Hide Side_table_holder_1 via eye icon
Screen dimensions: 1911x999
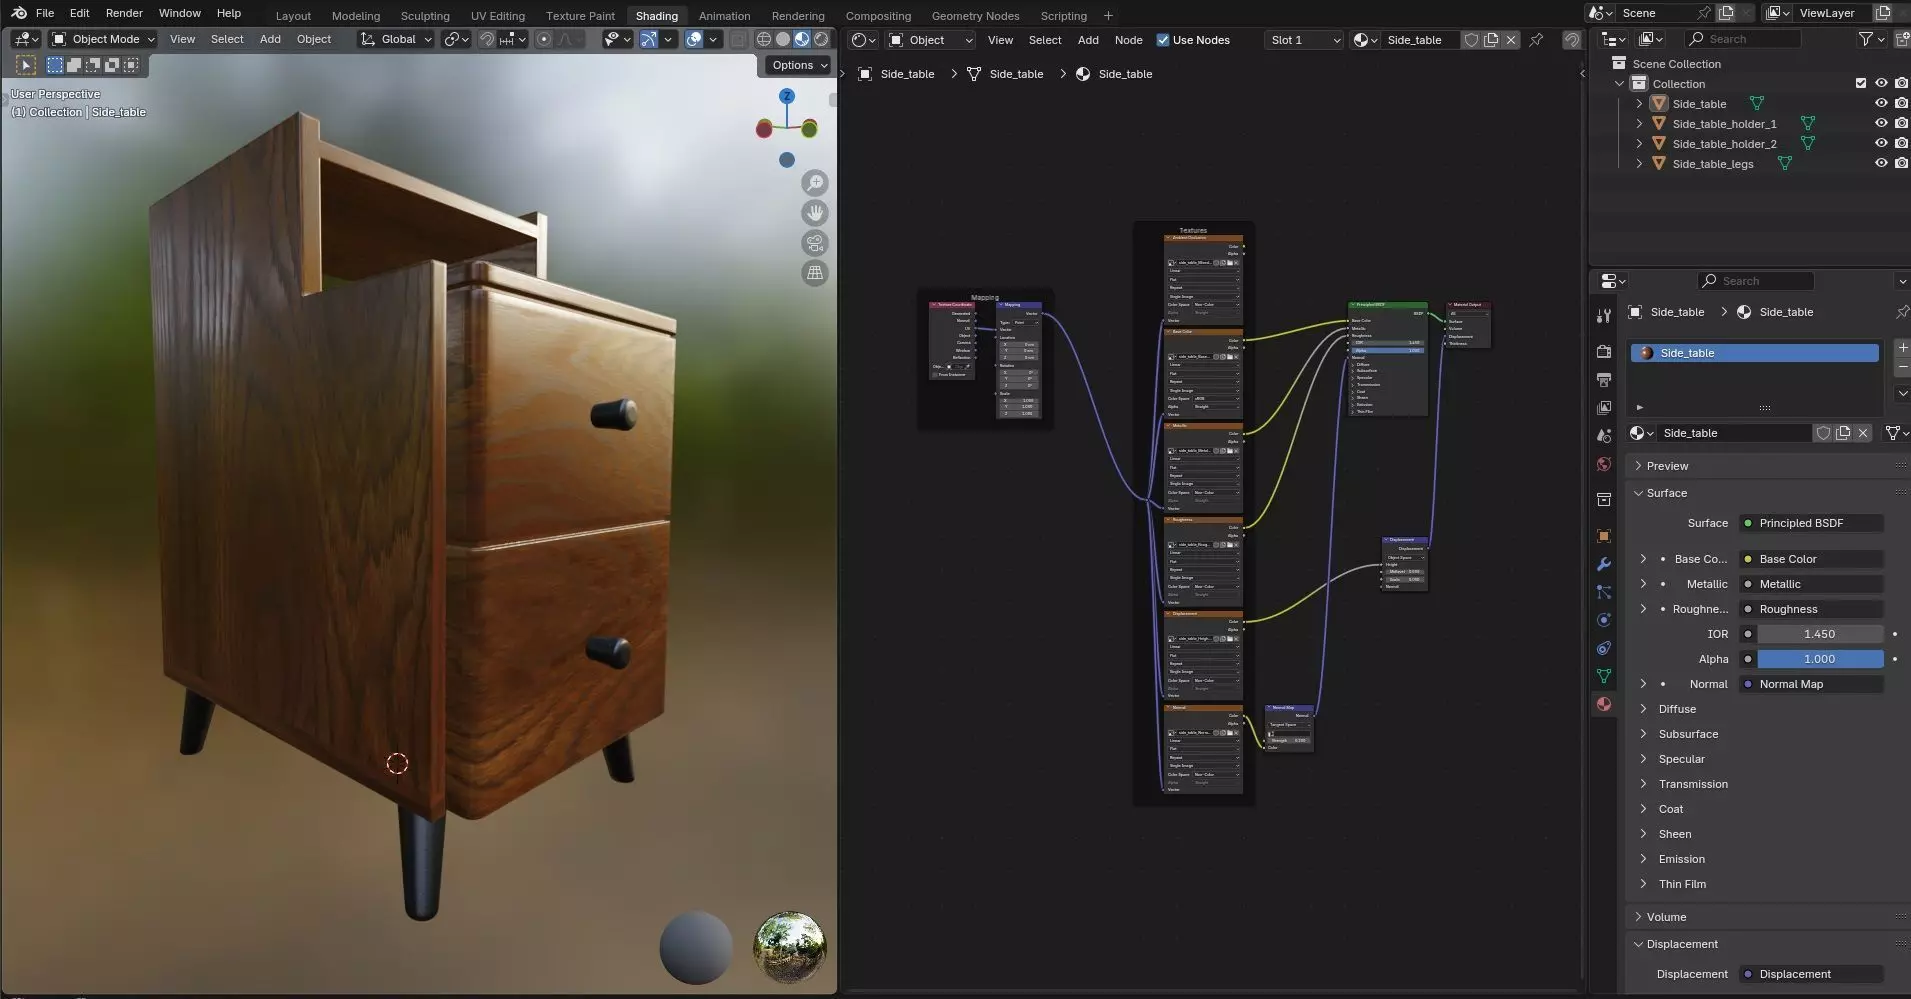point(1880,123)
